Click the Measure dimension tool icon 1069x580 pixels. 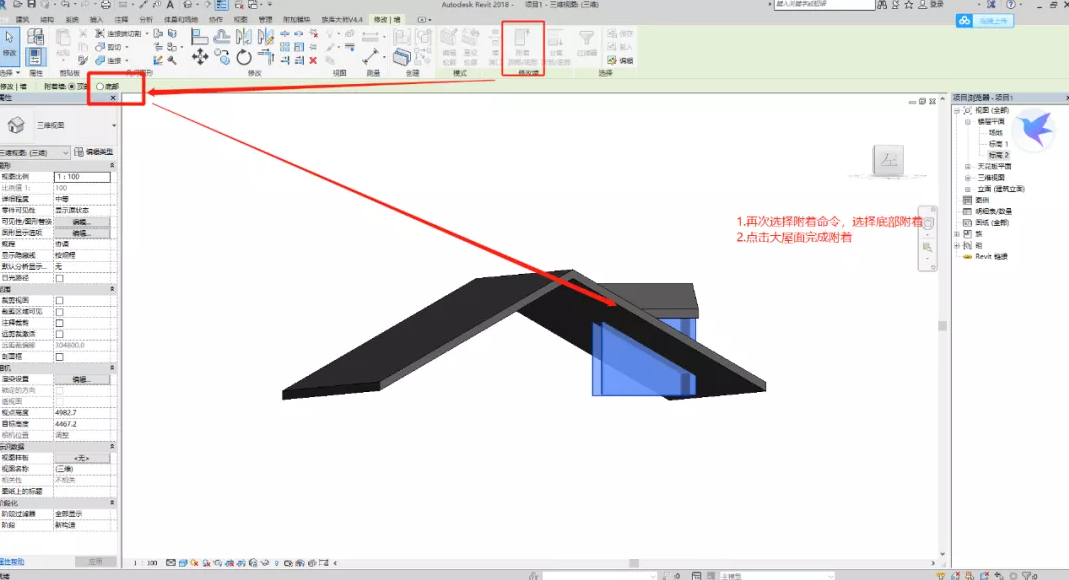tap(372, 57)
